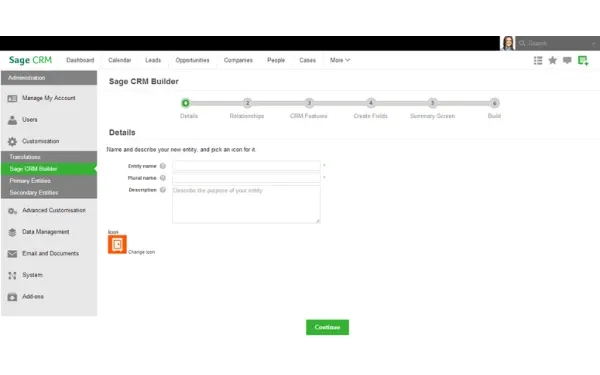Click help icon next to Entity name
Viewport: 600px width, 375px height.
click(163, 166)
